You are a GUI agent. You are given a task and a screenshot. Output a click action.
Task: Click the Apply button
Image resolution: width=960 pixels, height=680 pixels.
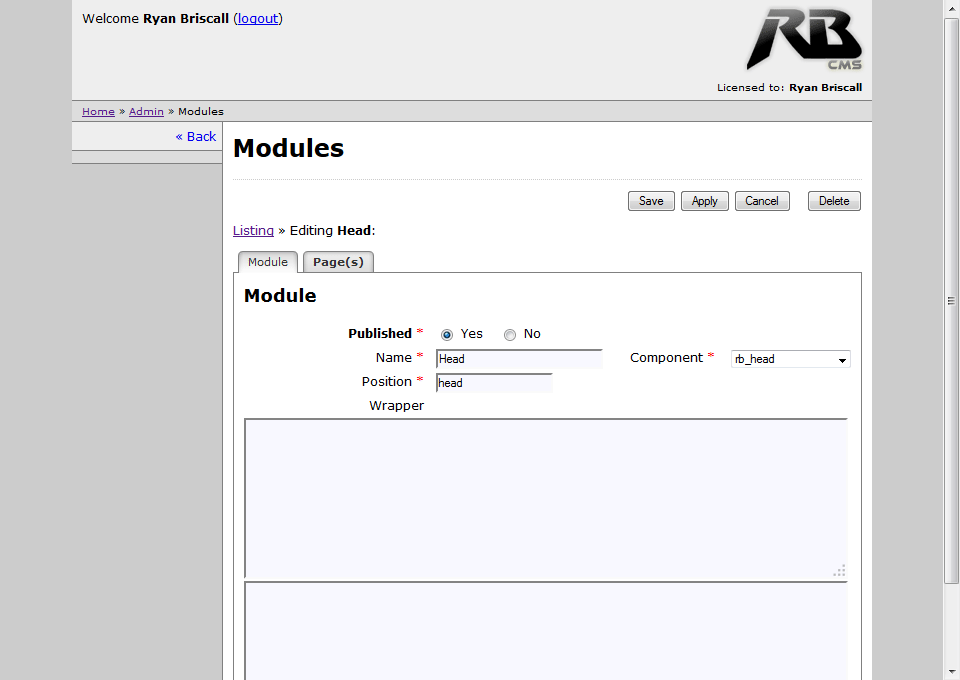coord(704,201)
